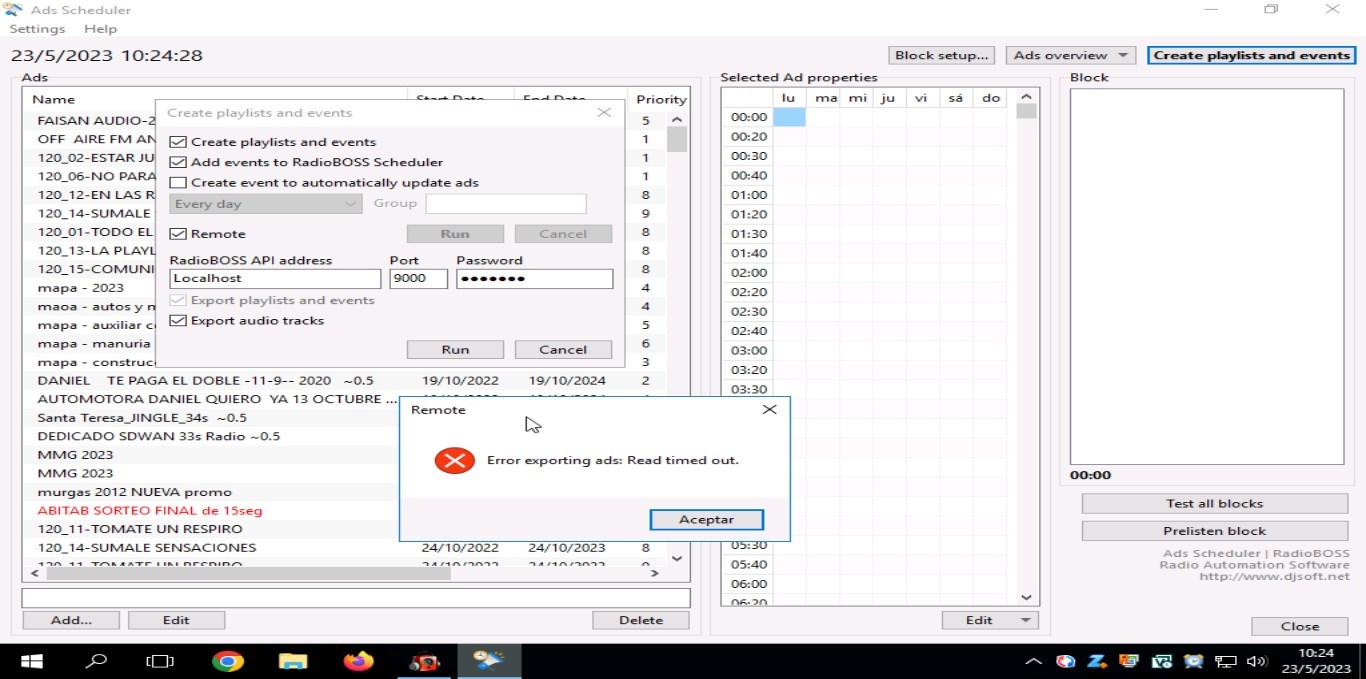
Task: Sort ads by the Priority column header
Action: (661, 99)
